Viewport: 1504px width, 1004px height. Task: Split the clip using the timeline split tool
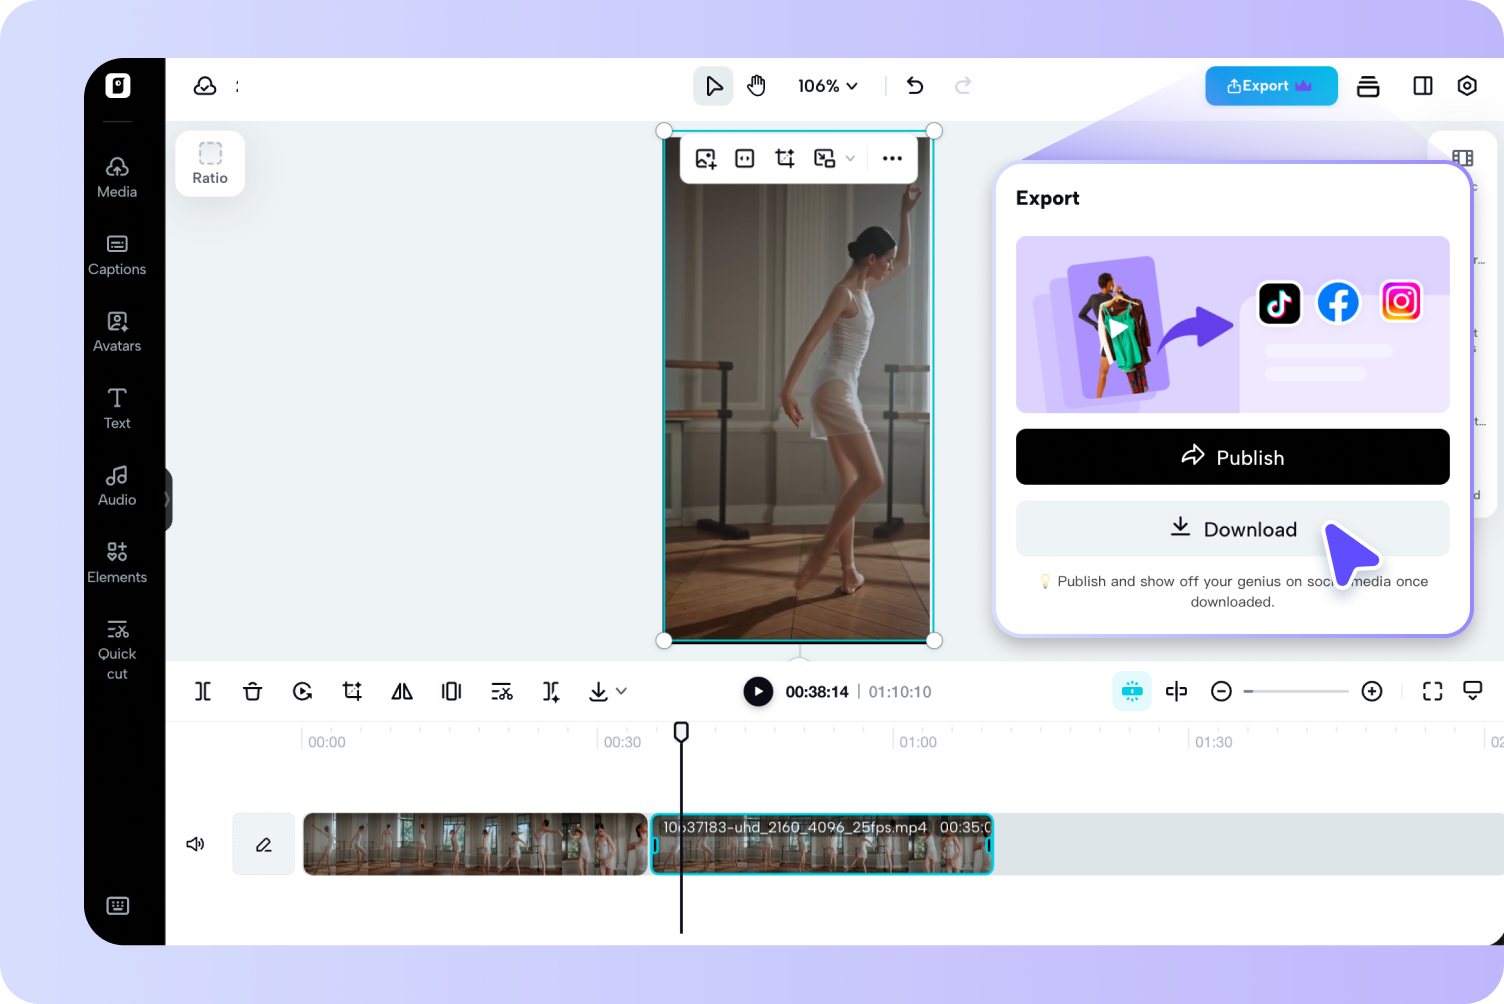coord(203,691)
